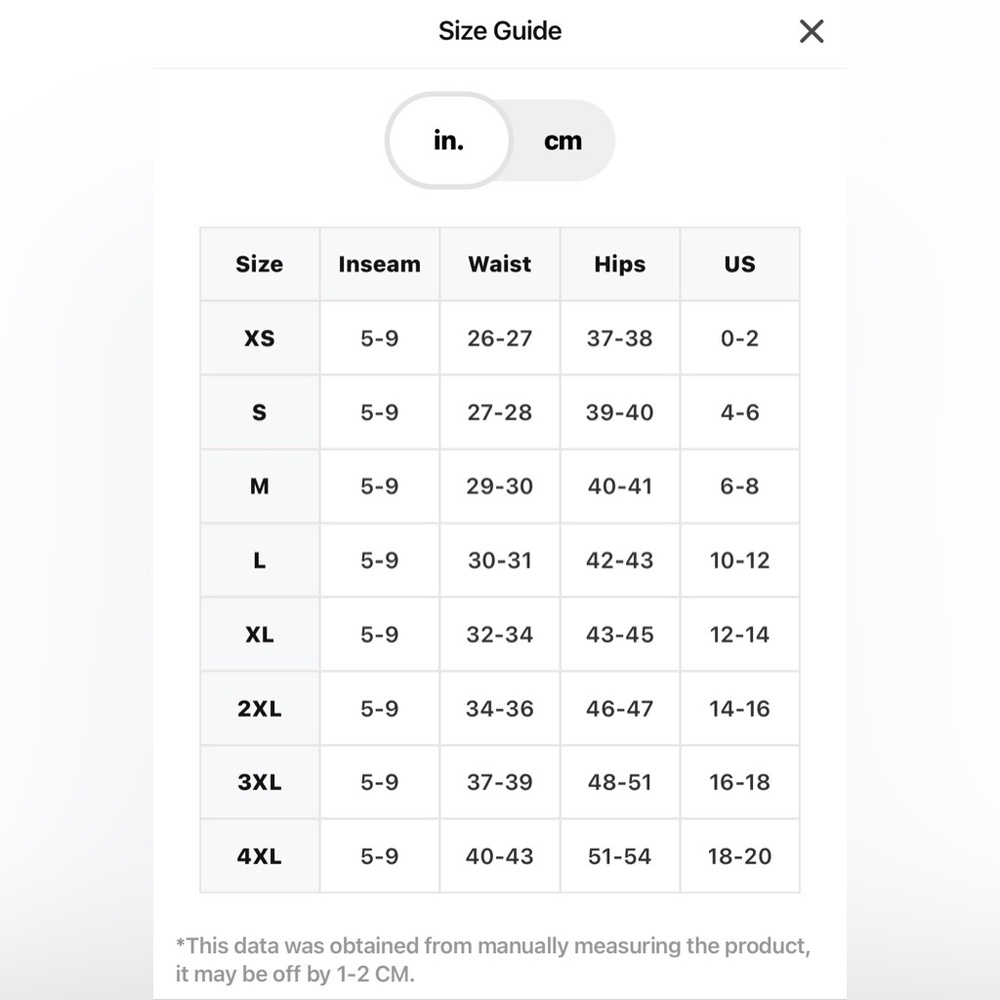This screenshot has width=1000, height=1000.
Task: Click the Waist column header
Action: (x=500, y=264)
